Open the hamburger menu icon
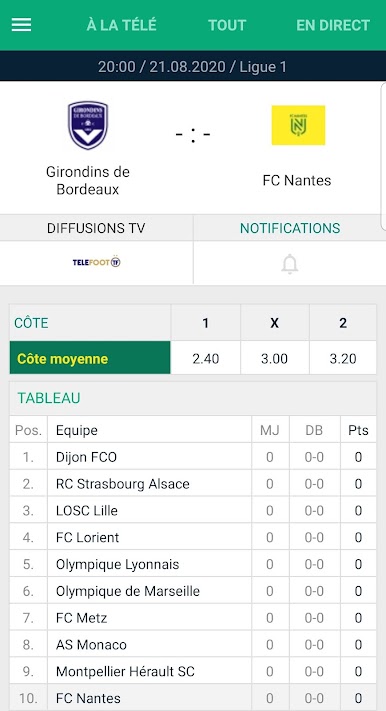The image size is (386, 711). pos(21,24)
